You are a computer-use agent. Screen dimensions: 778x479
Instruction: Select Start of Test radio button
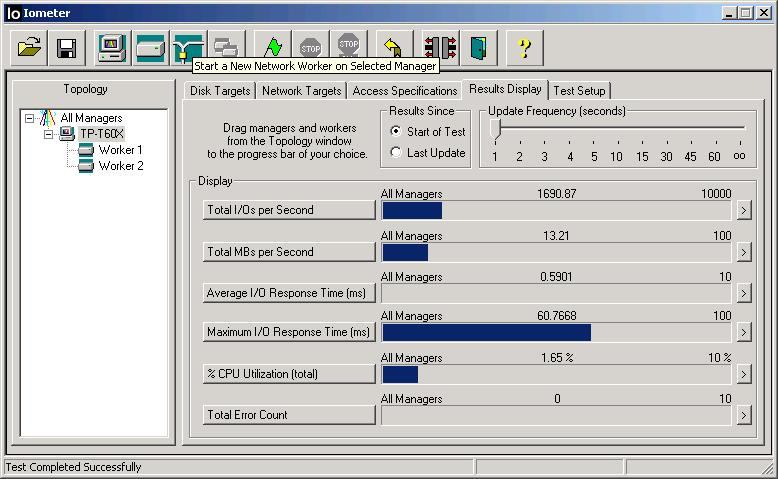point(395,131)
